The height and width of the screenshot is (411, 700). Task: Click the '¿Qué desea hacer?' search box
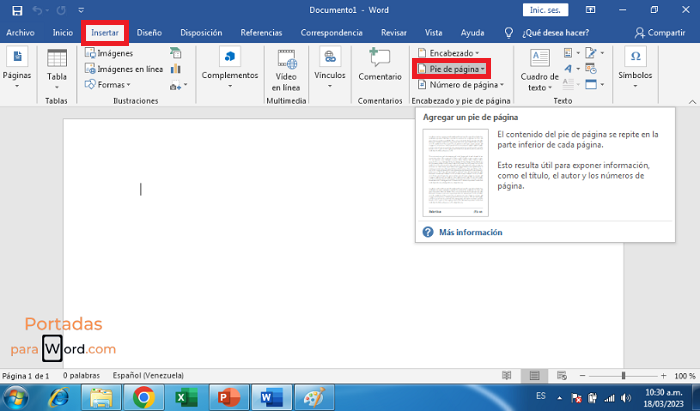[555, 33]
